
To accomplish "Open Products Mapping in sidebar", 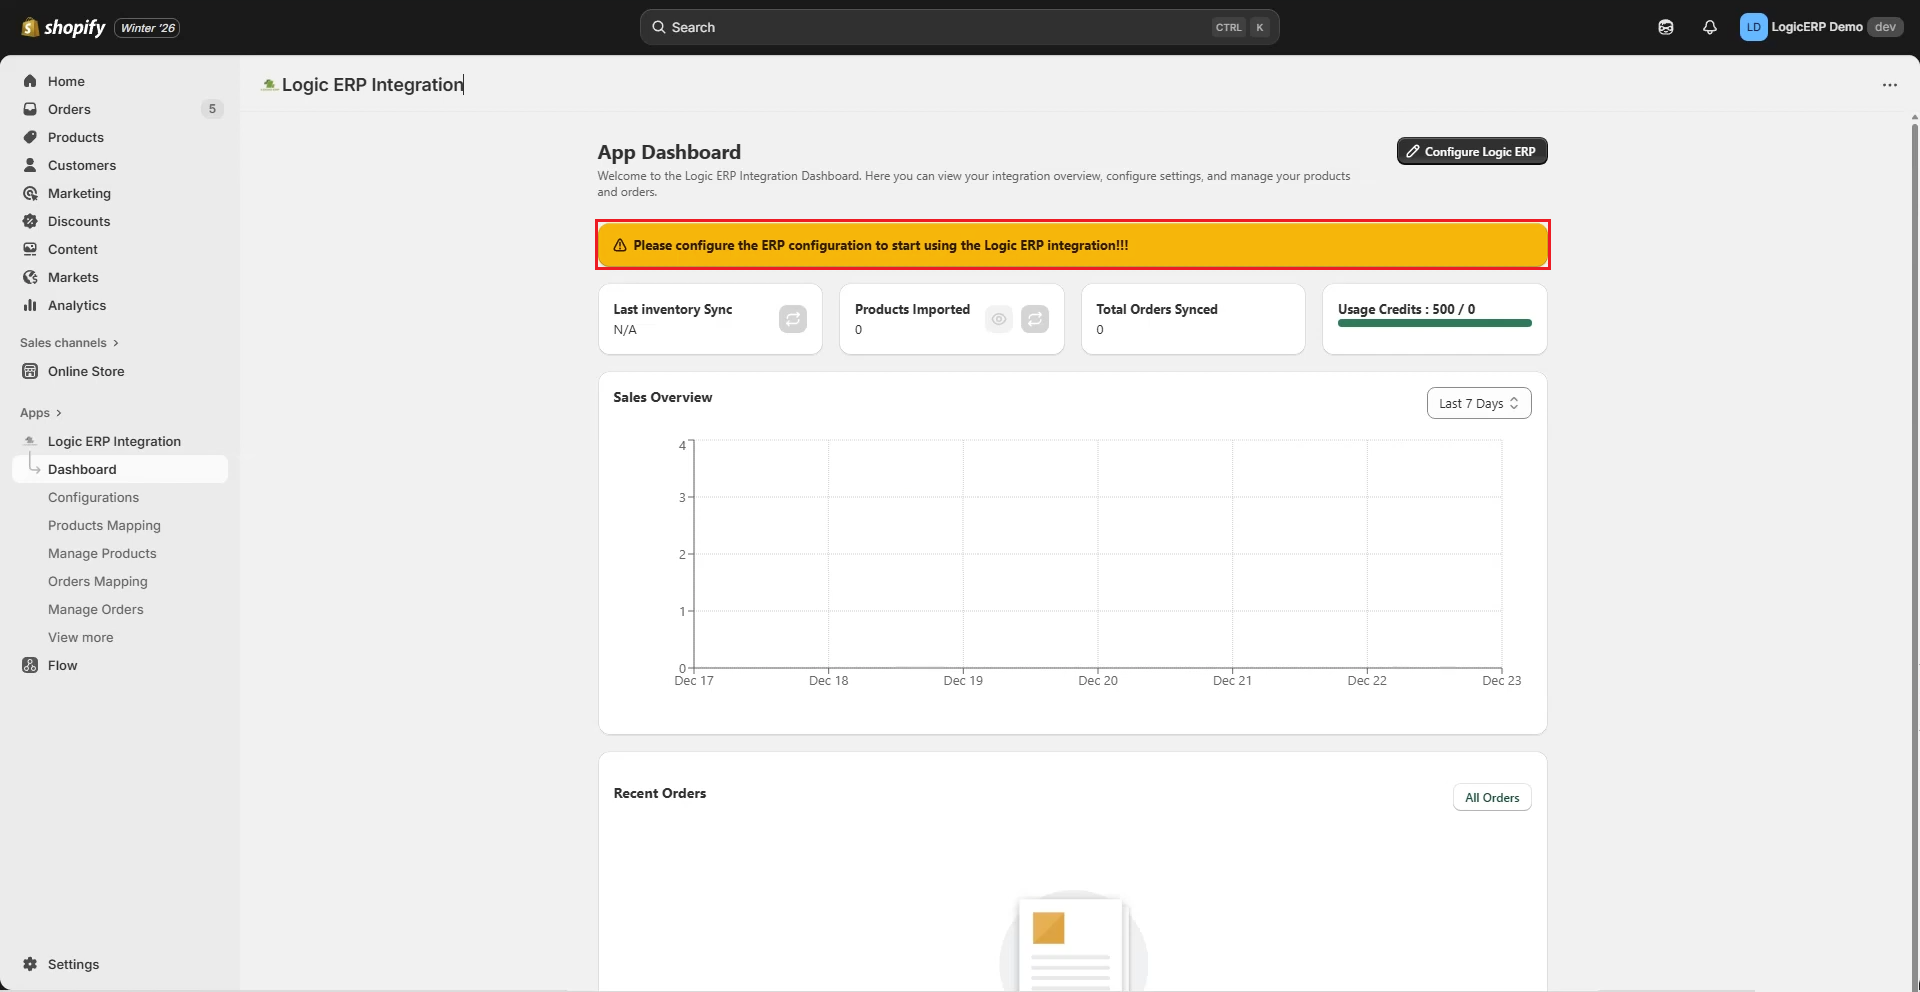I will click(104, 525).
